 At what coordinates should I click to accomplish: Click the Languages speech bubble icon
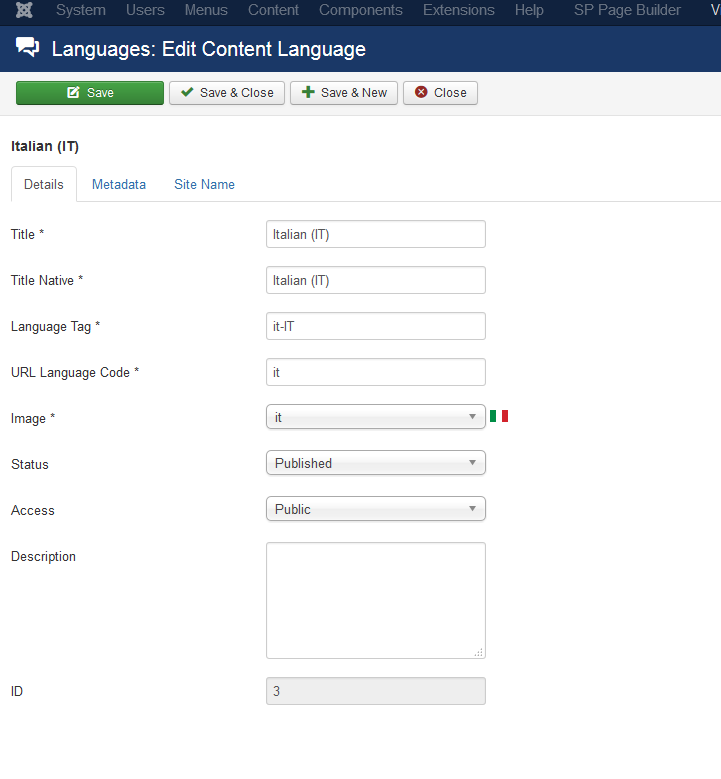29,48
